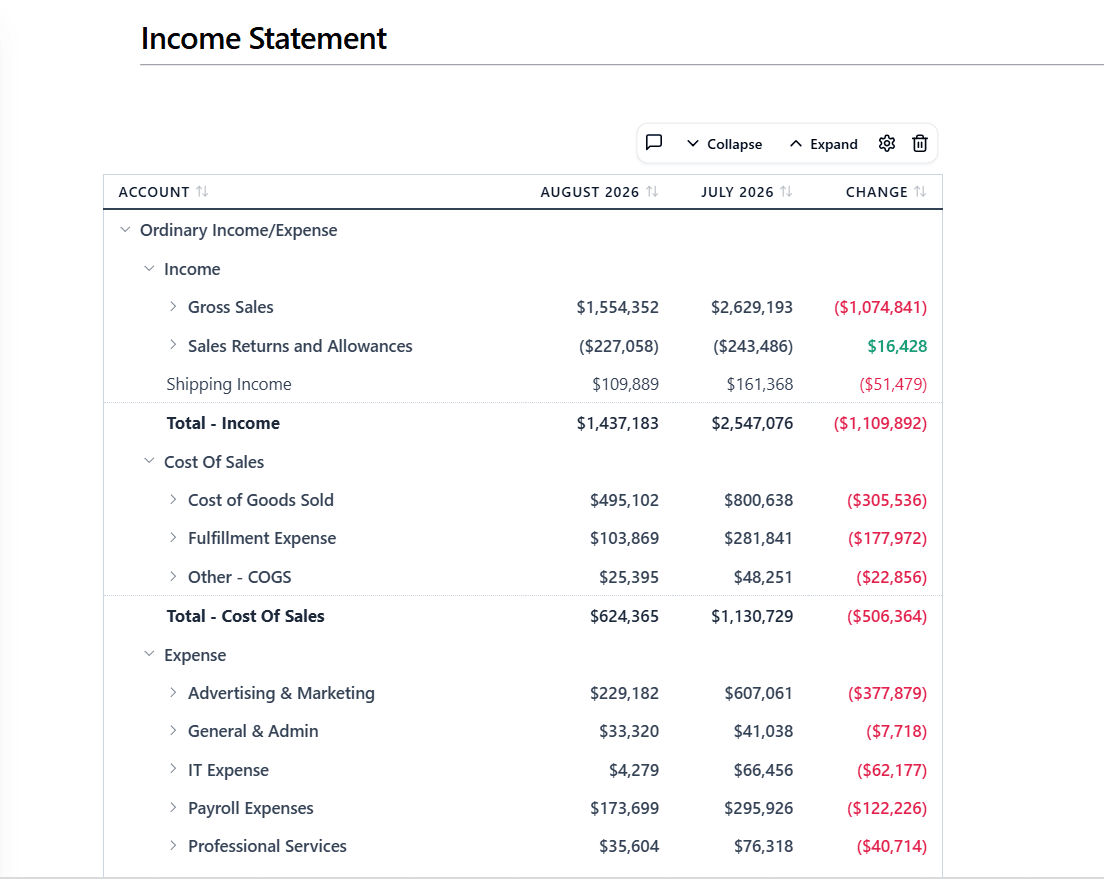
Task: Click Total Income July value $2,547,076
Action: click(752, 423)
